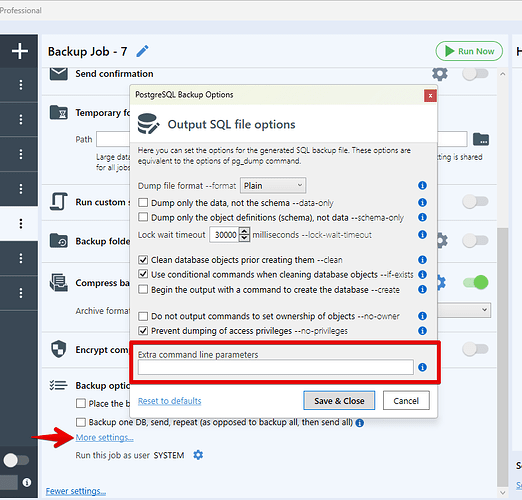Click info icon beside Extra command line parameters

click(x=422, y=367)
